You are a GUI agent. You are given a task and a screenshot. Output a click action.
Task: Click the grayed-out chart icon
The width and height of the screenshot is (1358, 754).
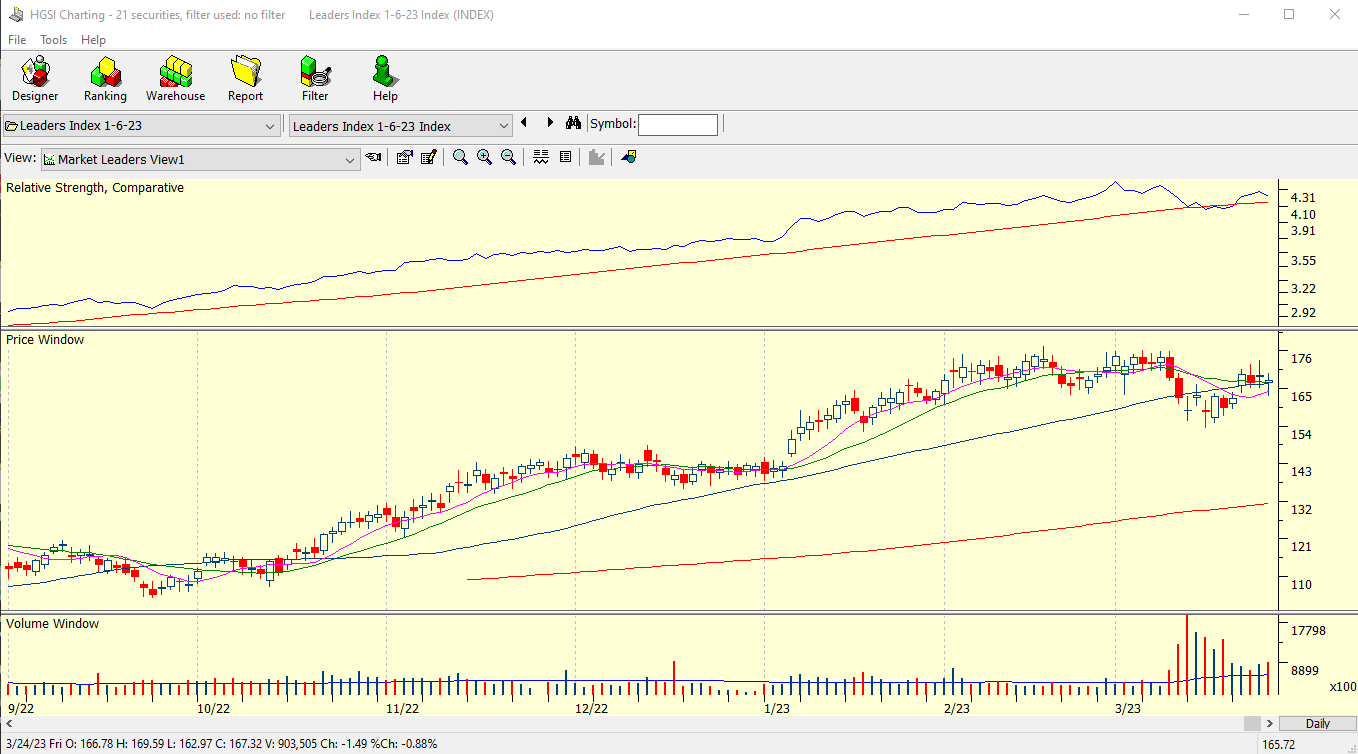[x=597, y=157]
